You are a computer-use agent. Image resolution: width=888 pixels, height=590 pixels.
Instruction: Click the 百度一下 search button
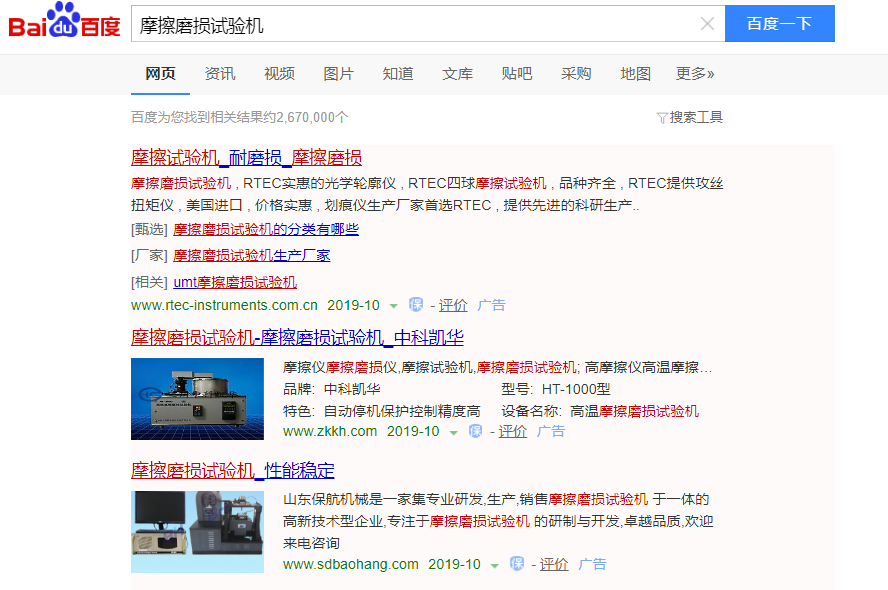point(779,24)
